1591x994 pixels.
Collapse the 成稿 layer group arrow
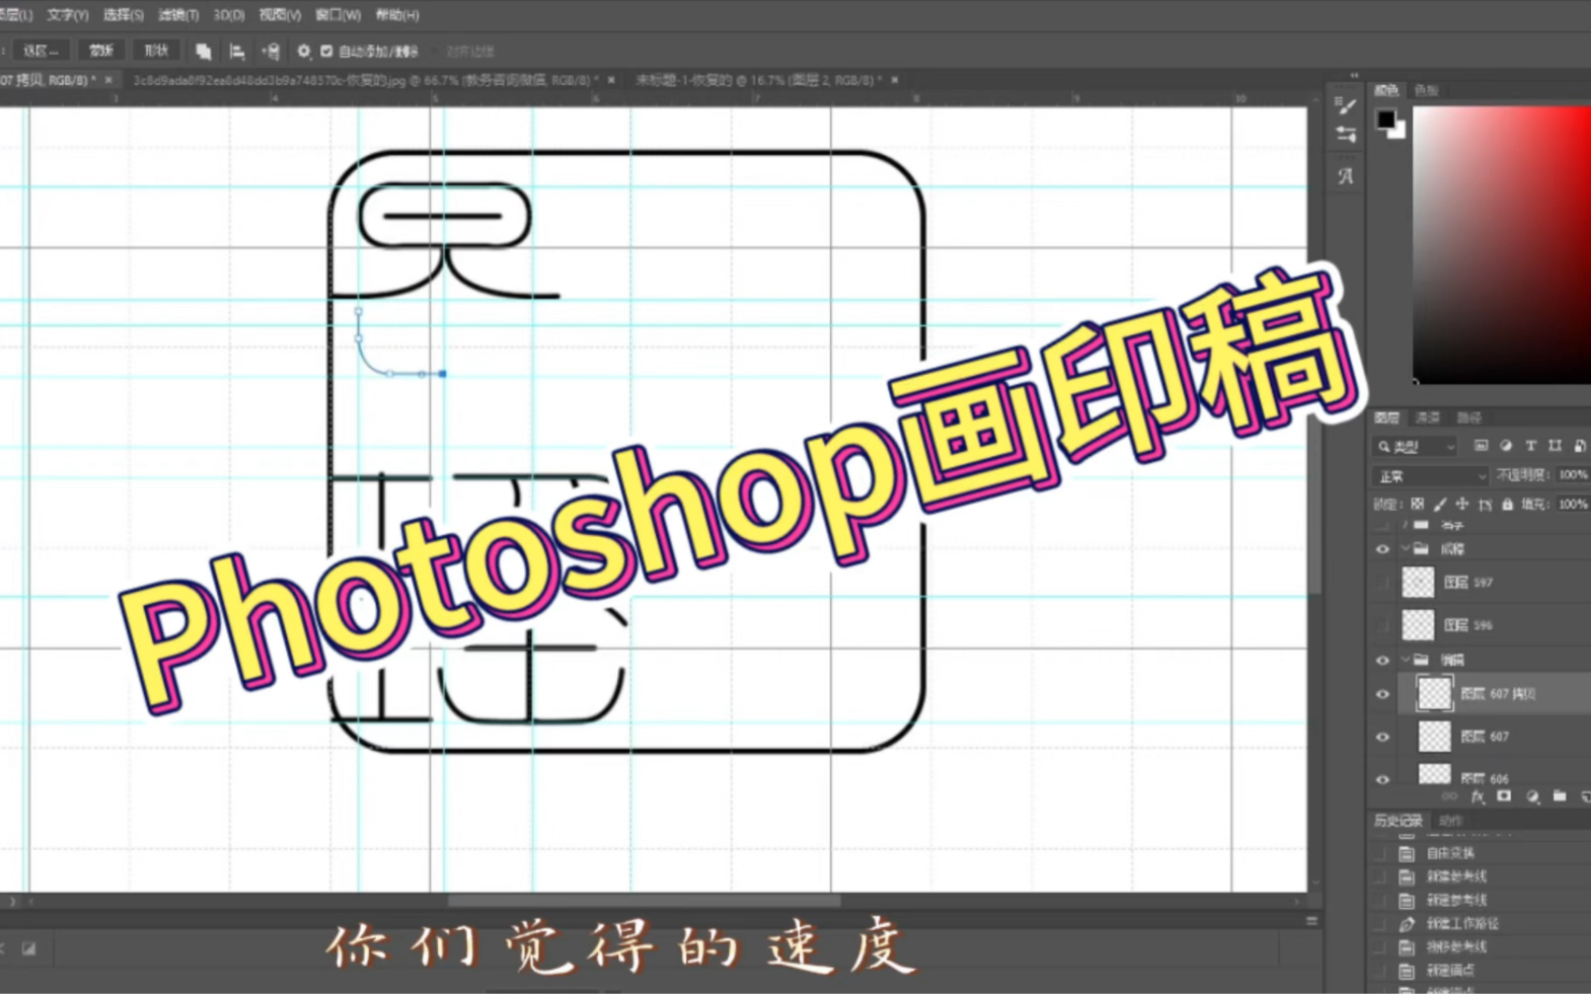(1405, 549)
